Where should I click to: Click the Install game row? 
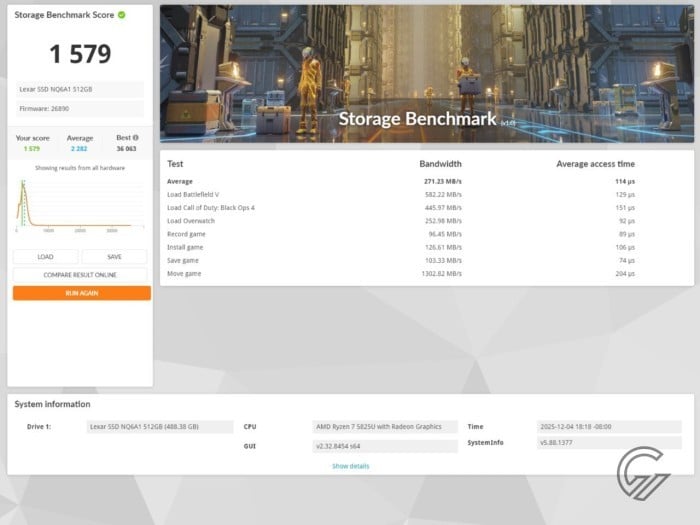click(400, 247)
